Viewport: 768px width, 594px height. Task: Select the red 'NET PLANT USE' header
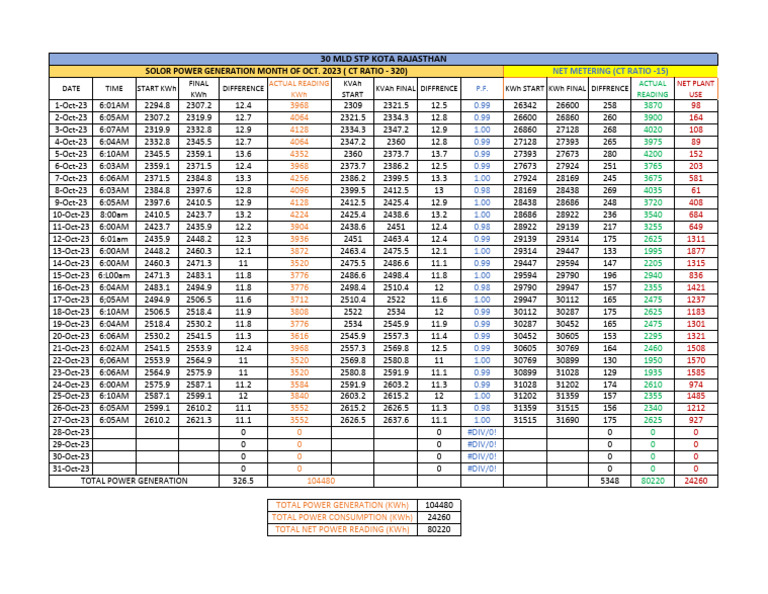click(x=696, y=89)
